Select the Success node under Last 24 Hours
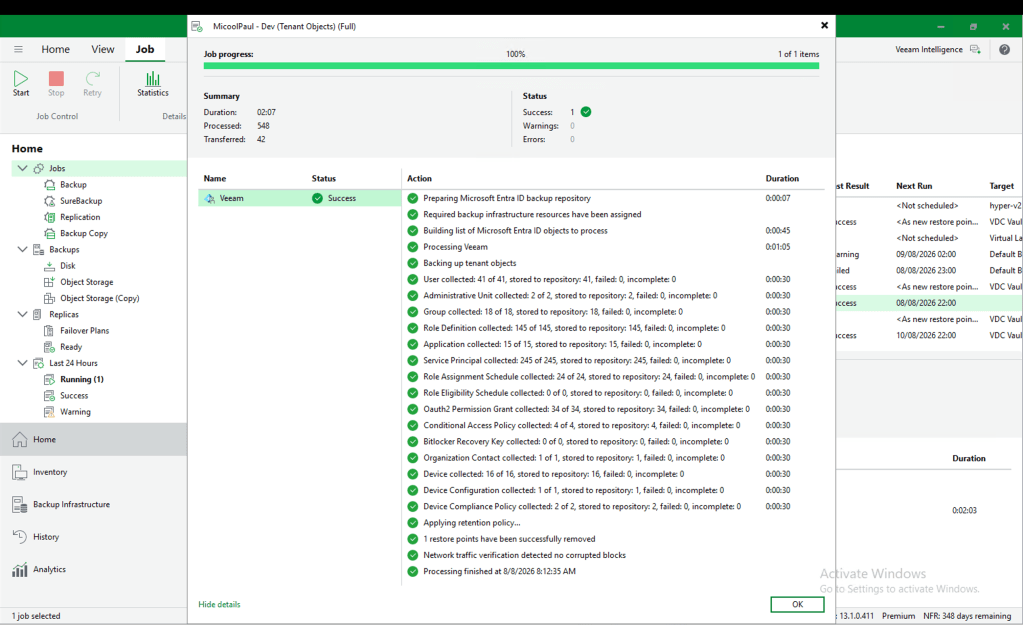The height and width of the screenshot is (625, 1023). pos(74,395)
